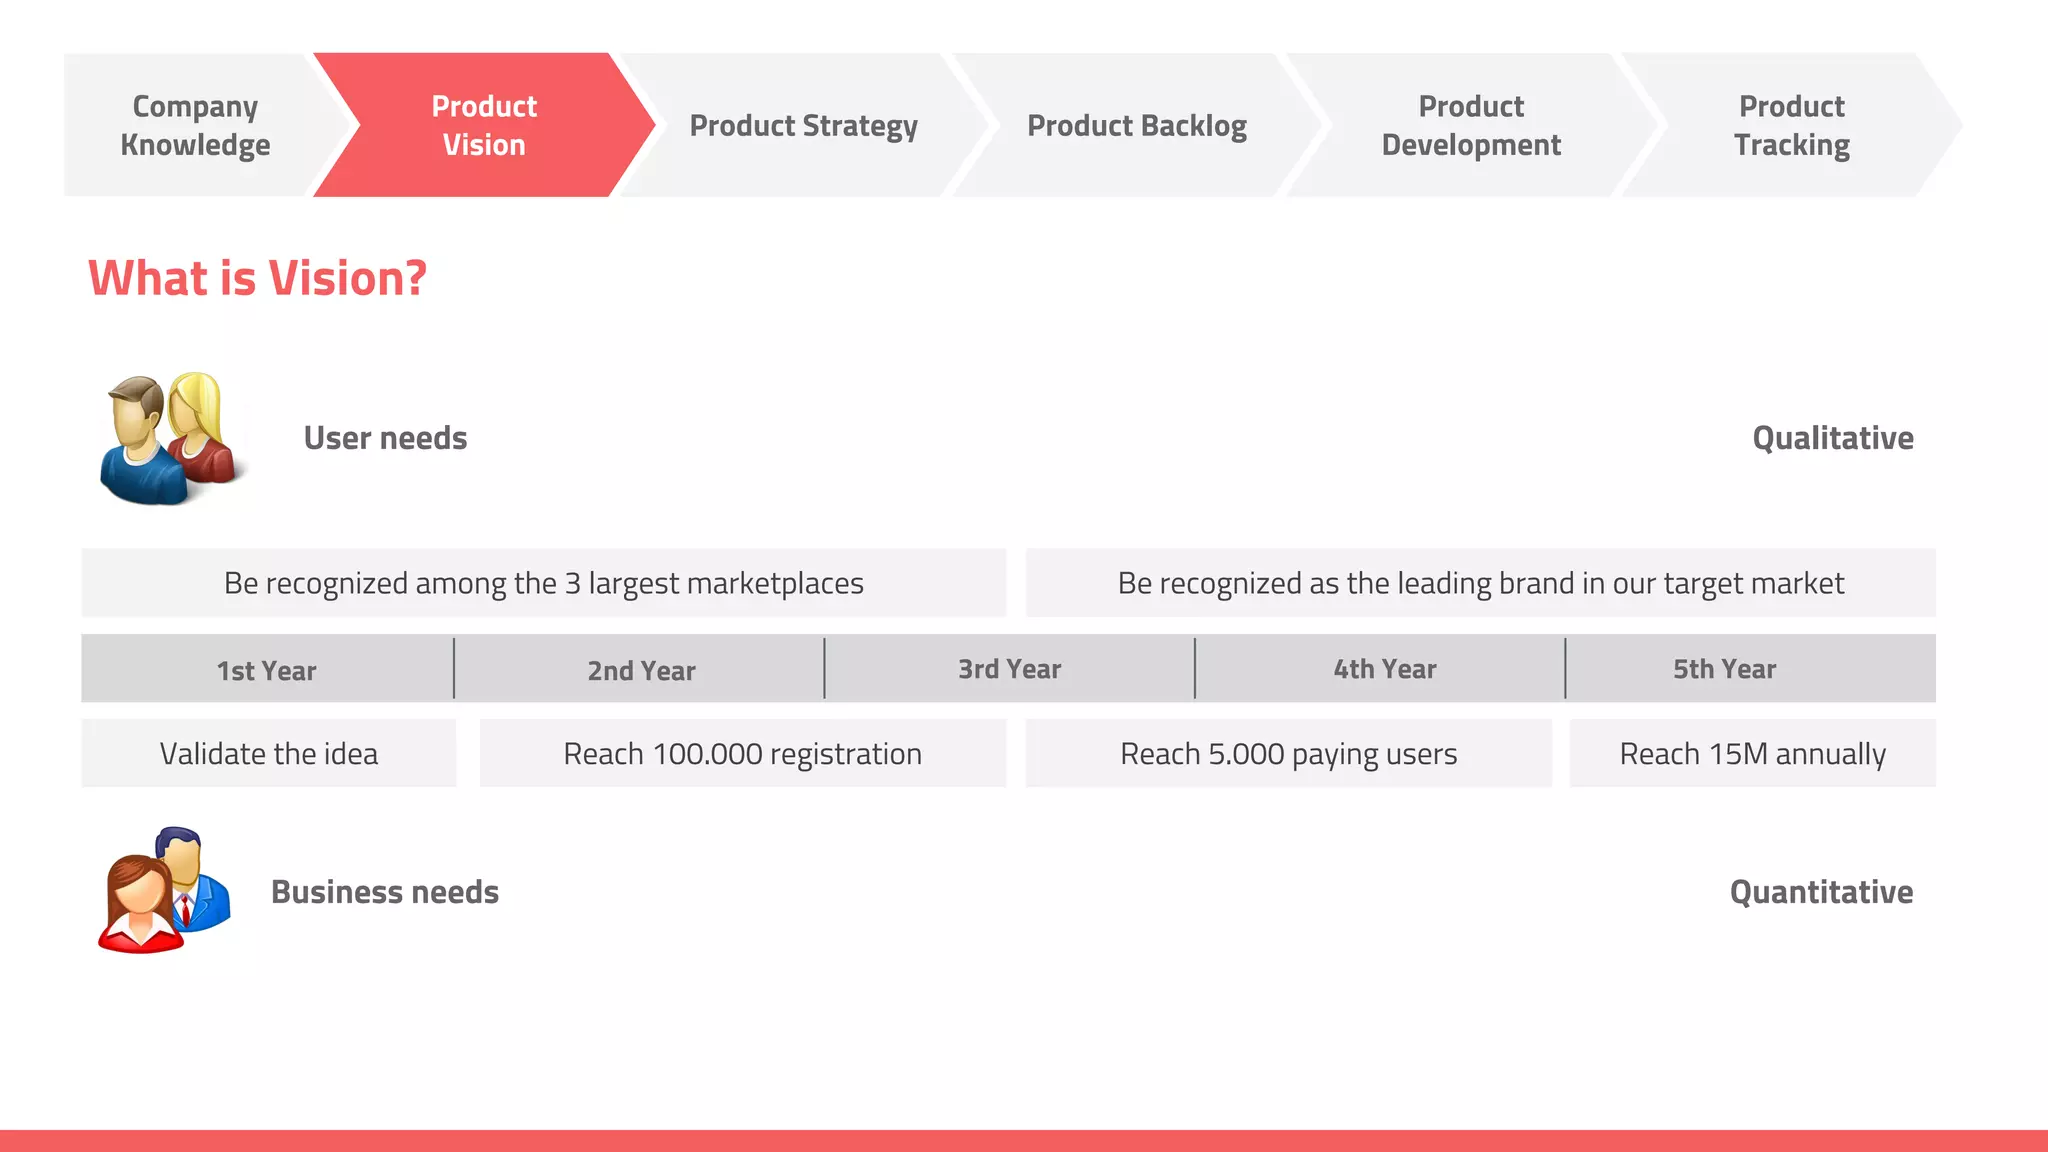Viewport: 2048px width, 1152px height.
Task: Select the highlighted Product Vision step
Action: (484, 125)
